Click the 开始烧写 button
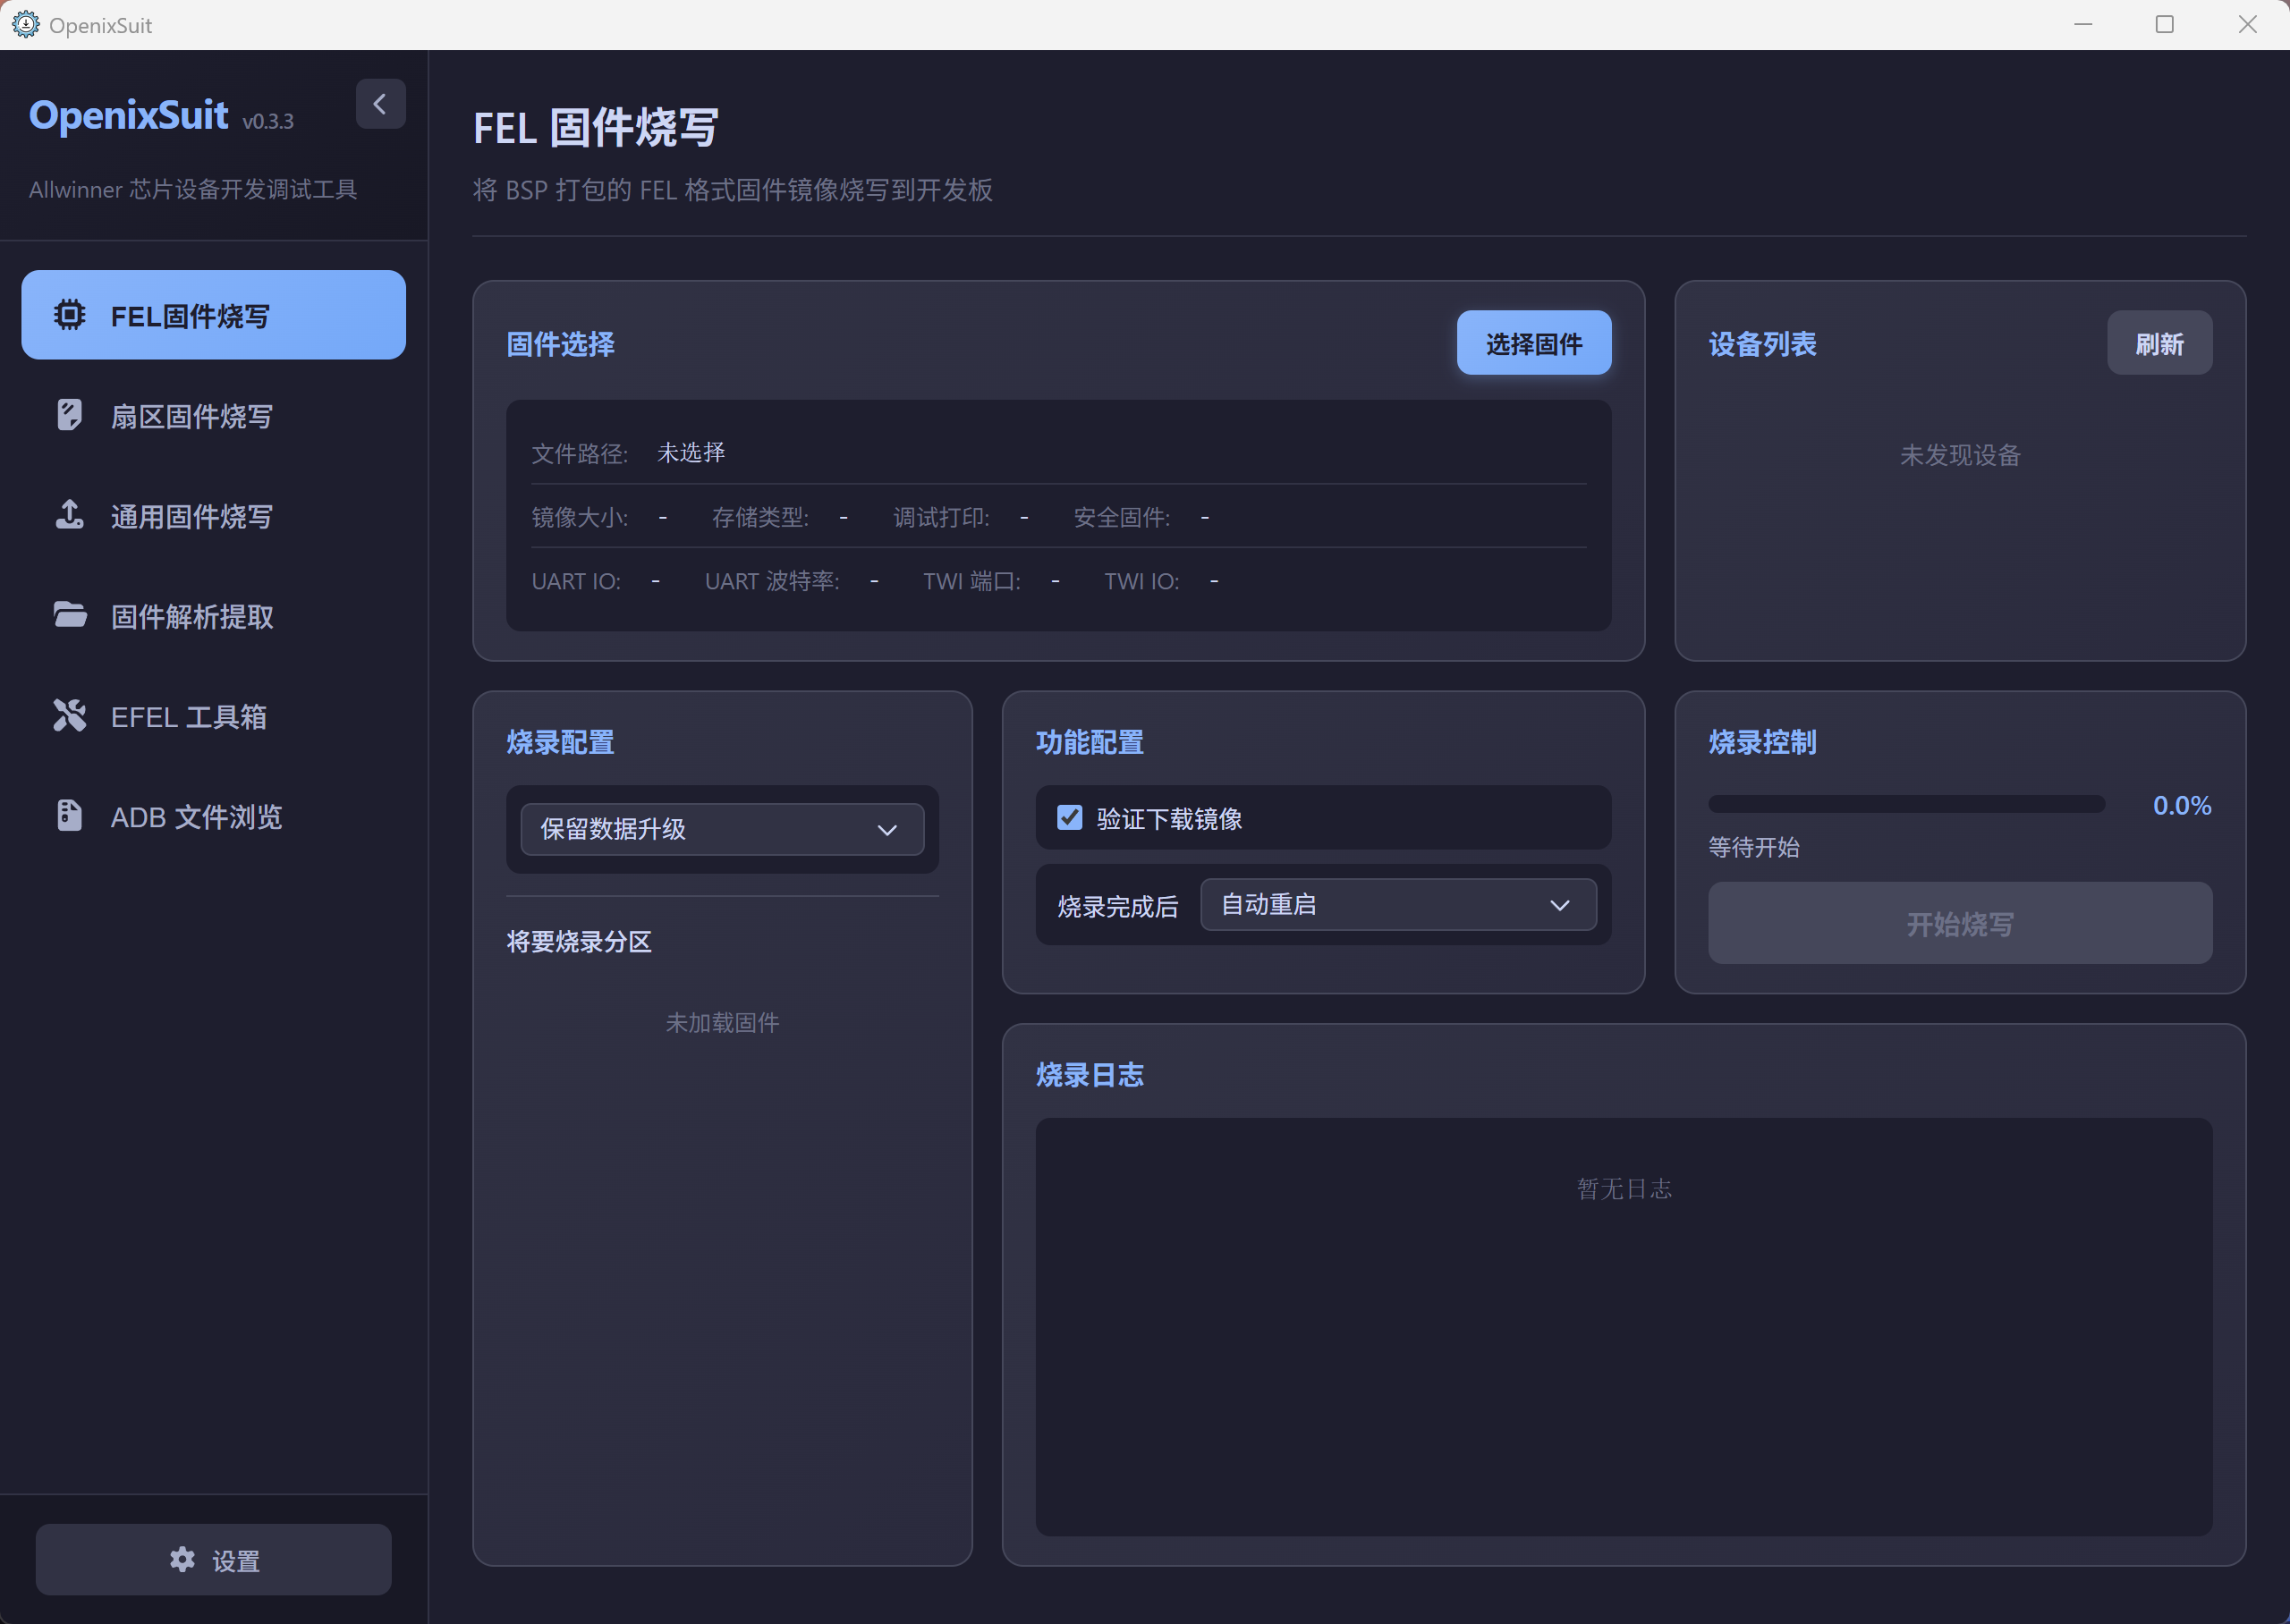This screenshot has width=2290, height=1624. (1959, 923)
